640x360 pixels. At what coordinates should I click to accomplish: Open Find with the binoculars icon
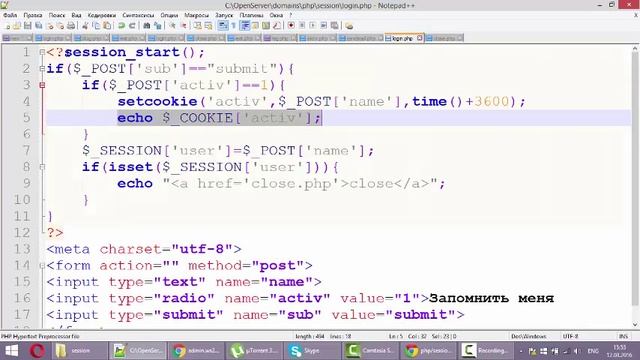click(147, 26)
